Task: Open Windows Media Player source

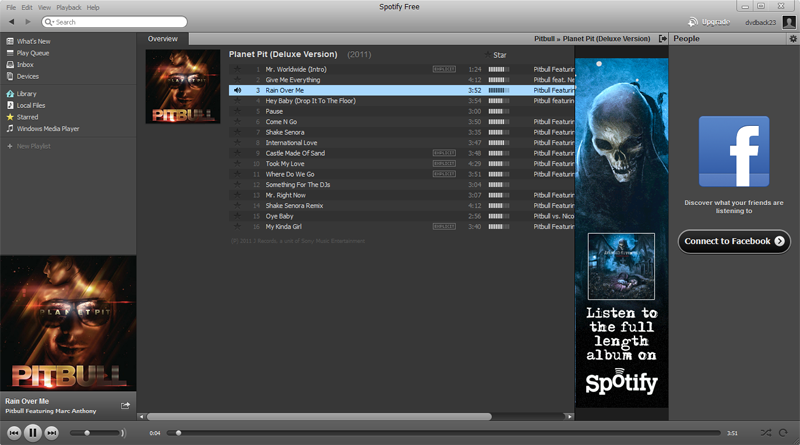Action: (48, 129)
